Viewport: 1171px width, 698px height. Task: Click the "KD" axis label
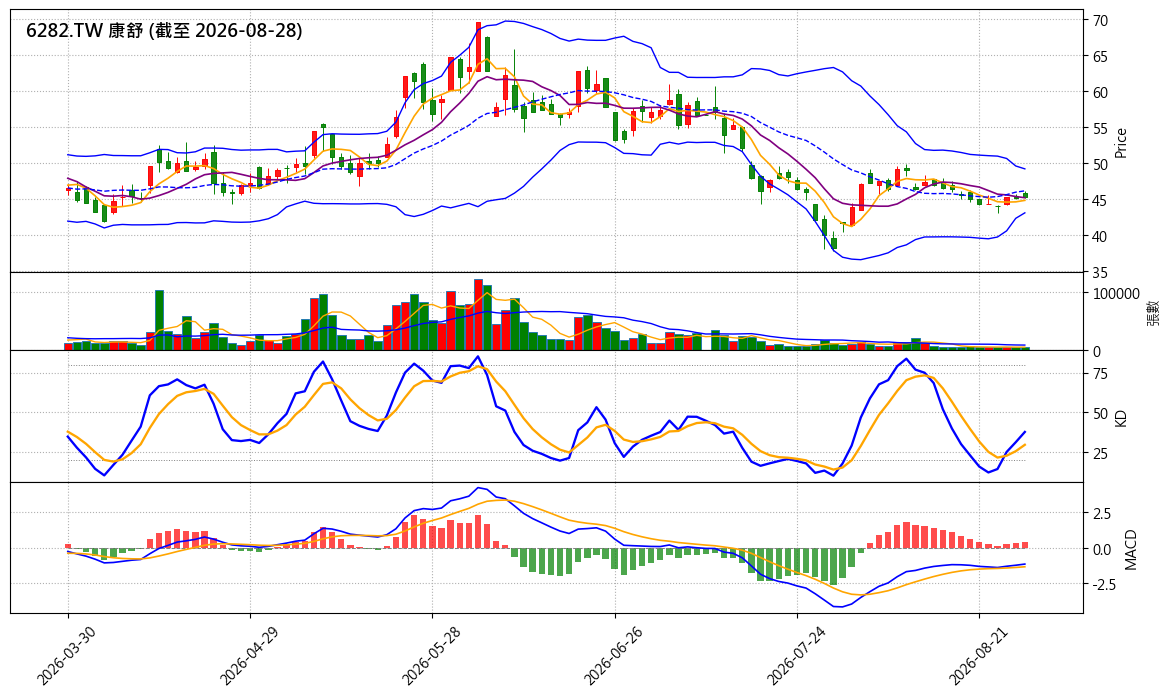(1121, 418)
